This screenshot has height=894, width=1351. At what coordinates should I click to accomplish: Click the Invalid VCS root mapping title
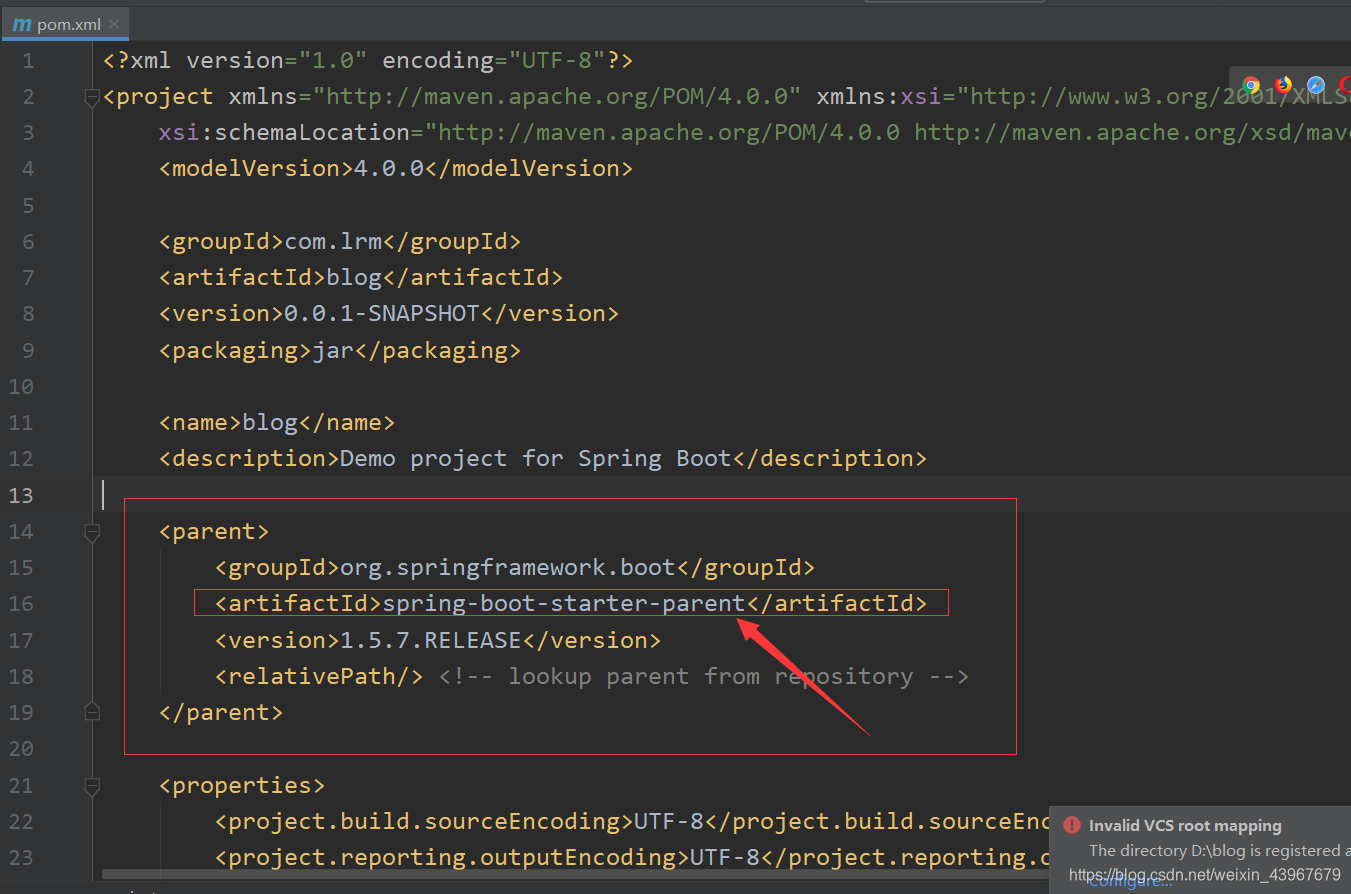pyautogui.click(x=1185, y=826)
